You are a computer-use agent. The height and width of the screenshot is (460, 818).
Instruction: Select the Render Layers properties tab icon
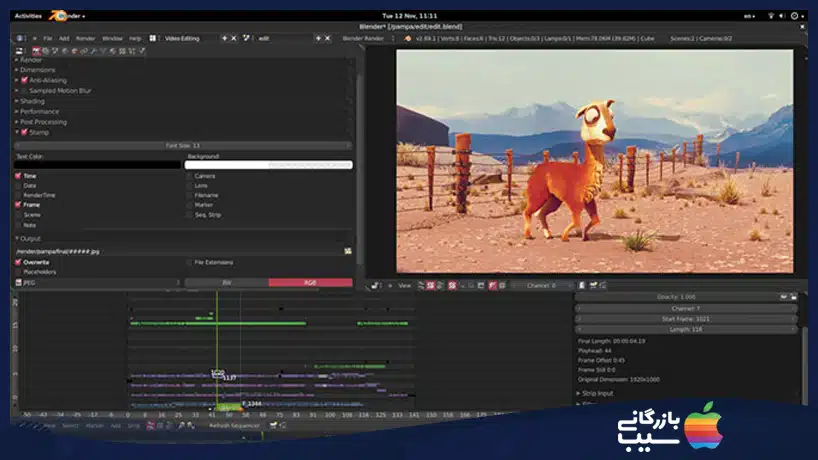[x=46, y=51]
